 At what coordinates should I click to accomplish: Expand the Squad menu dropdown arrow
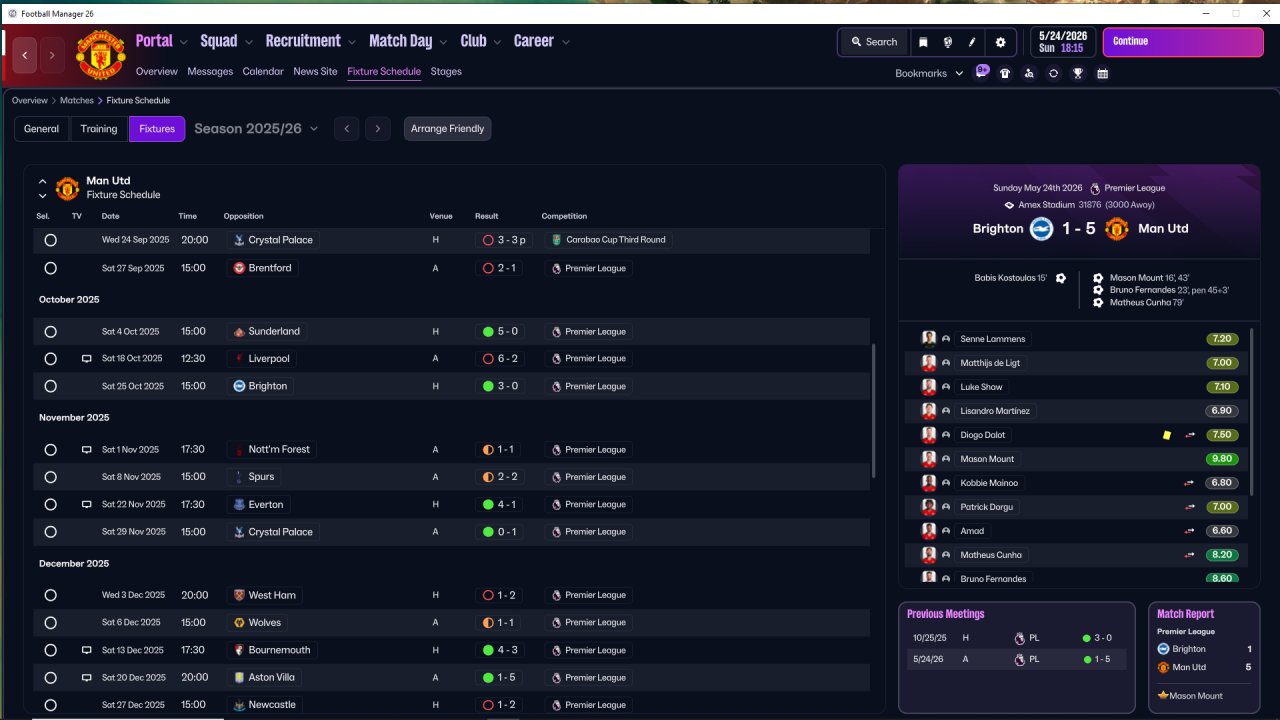pyautogui.click(x=248, y=42)
